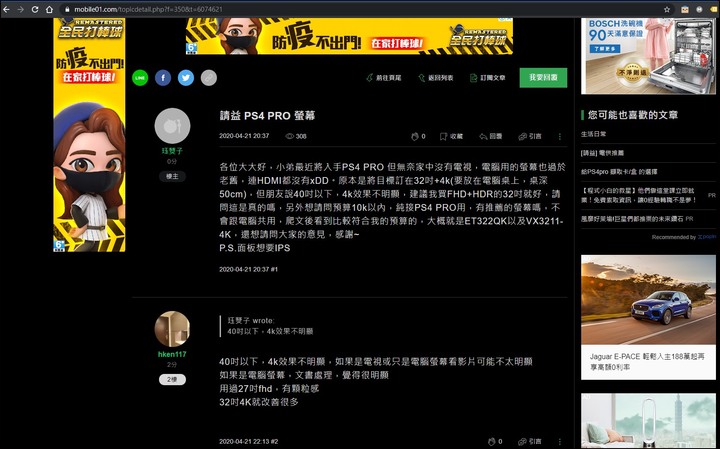This screenshot has height=449, width=720.
Task: Open the BOSCH dishwasher ad
Action: 648,56
